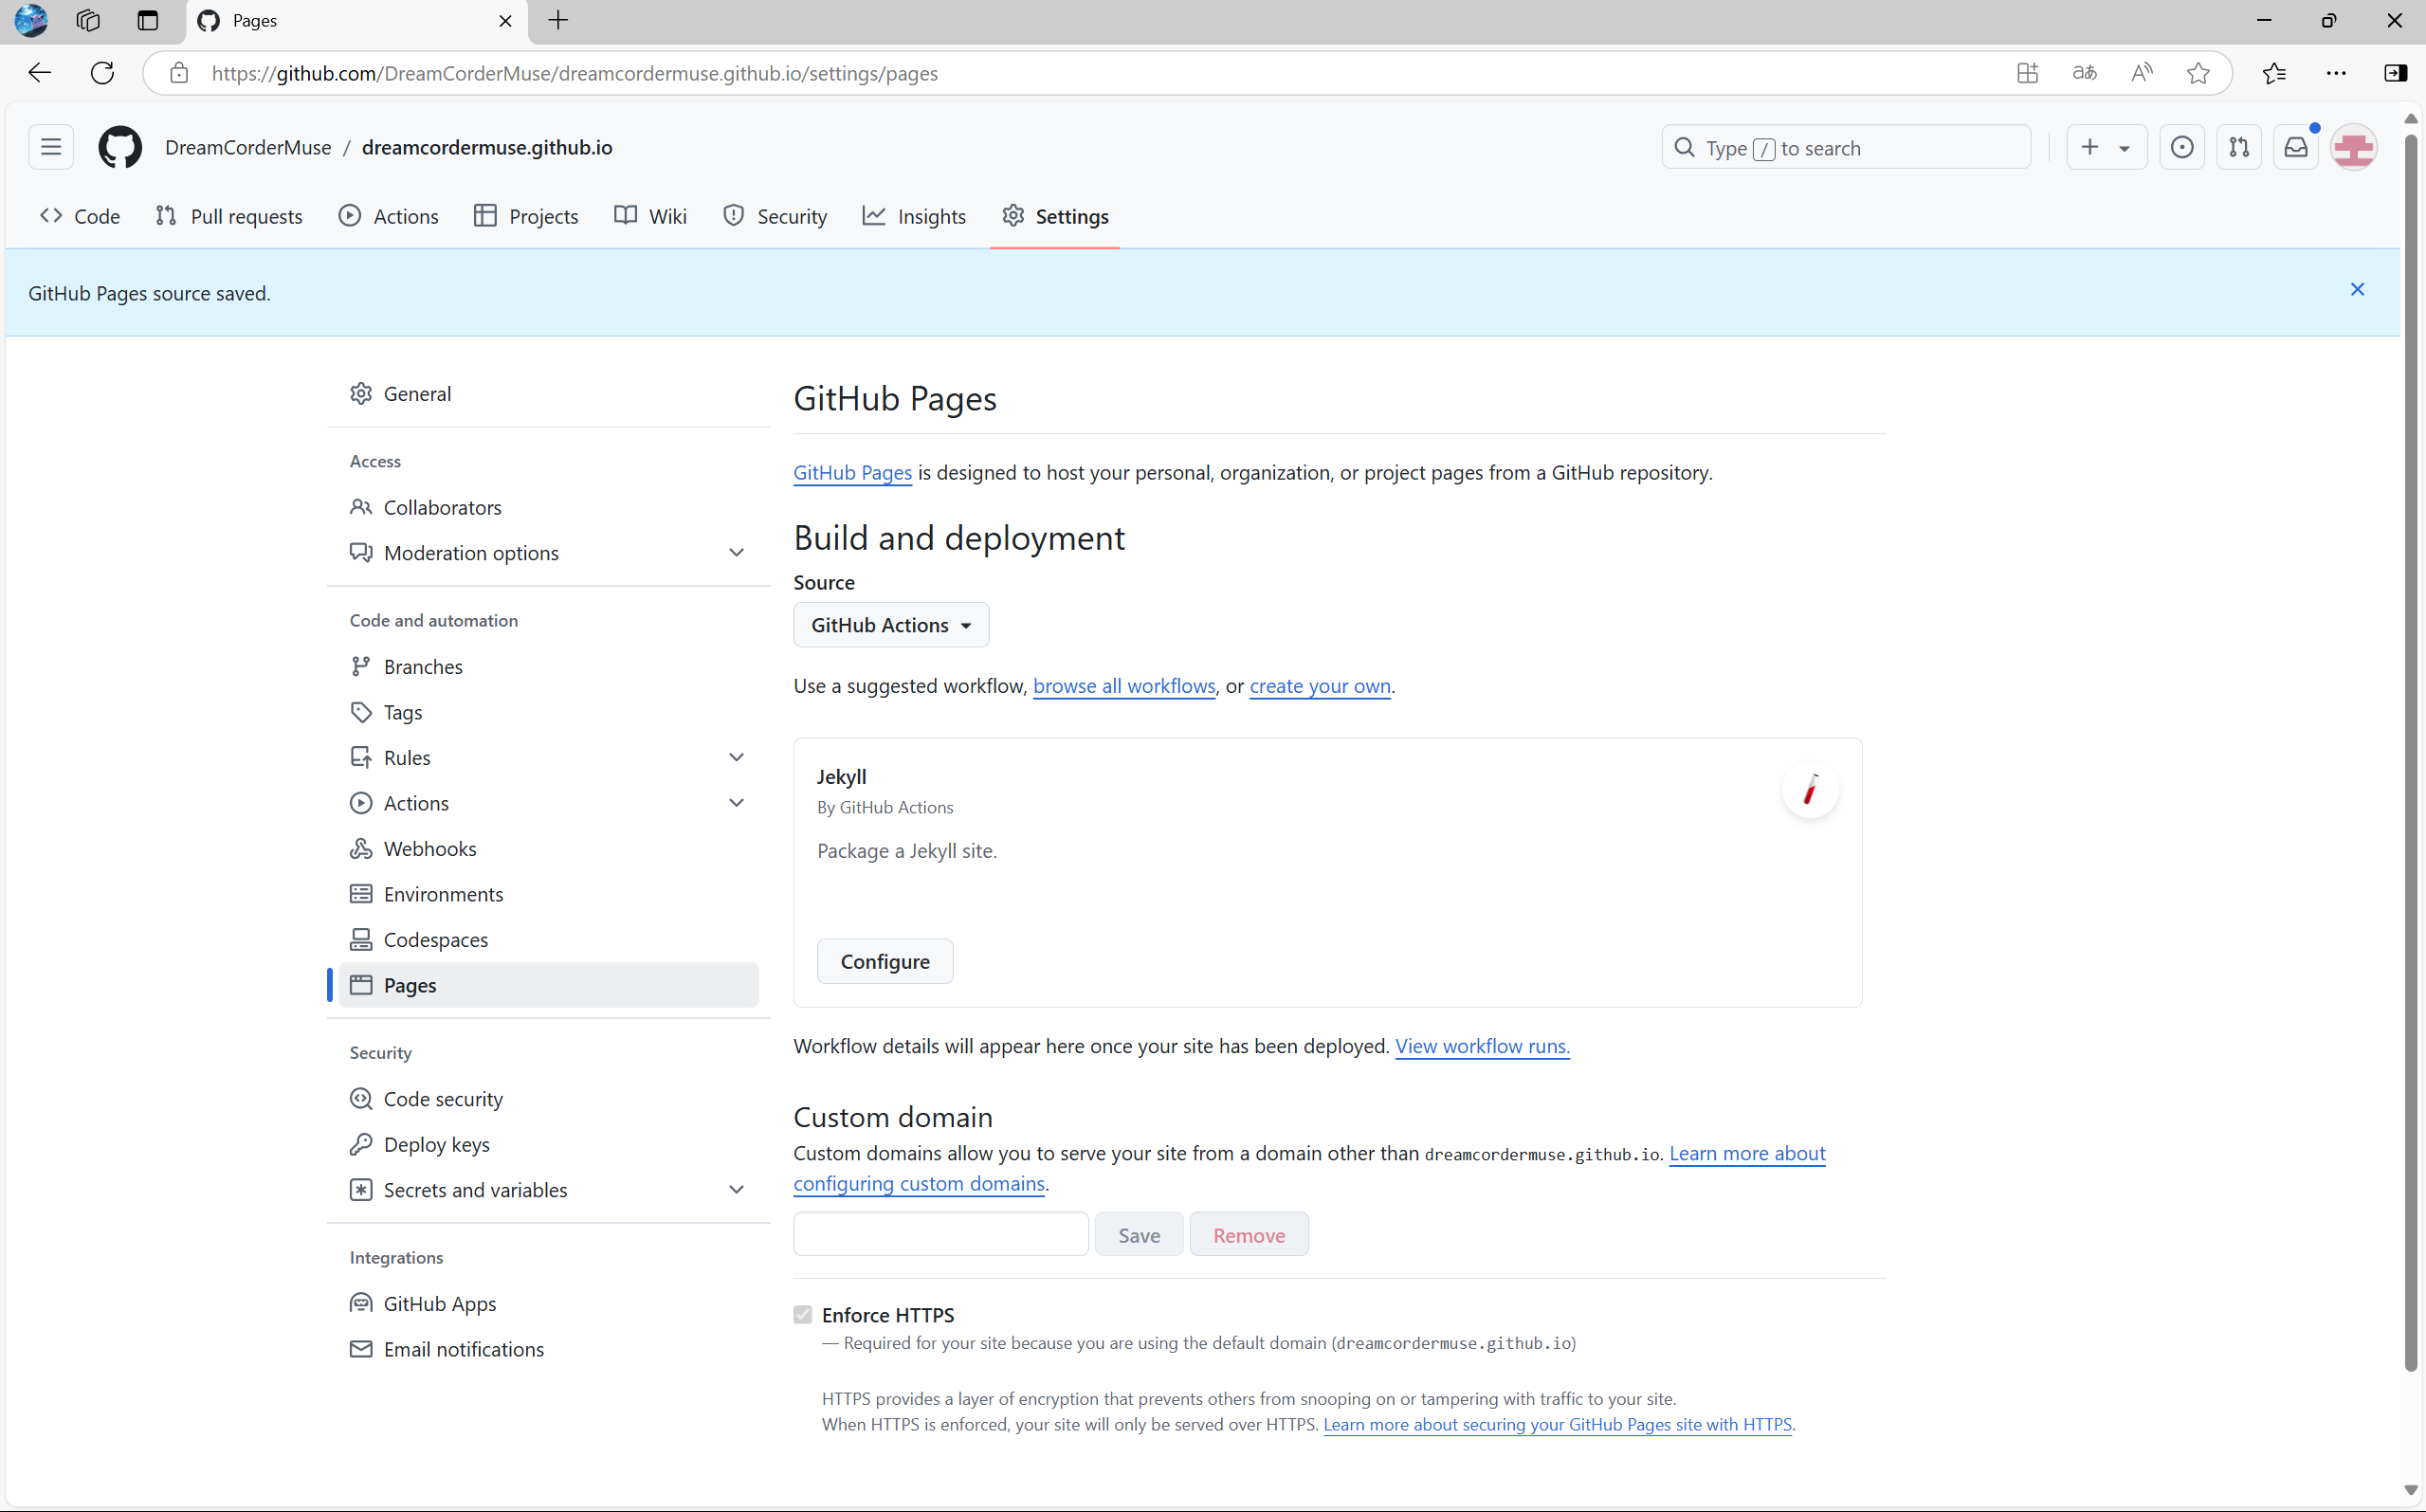Click the Remove custom domain button
The height and width of the screenshot is (1512, 2426).
click(x=1249, y=1234)
